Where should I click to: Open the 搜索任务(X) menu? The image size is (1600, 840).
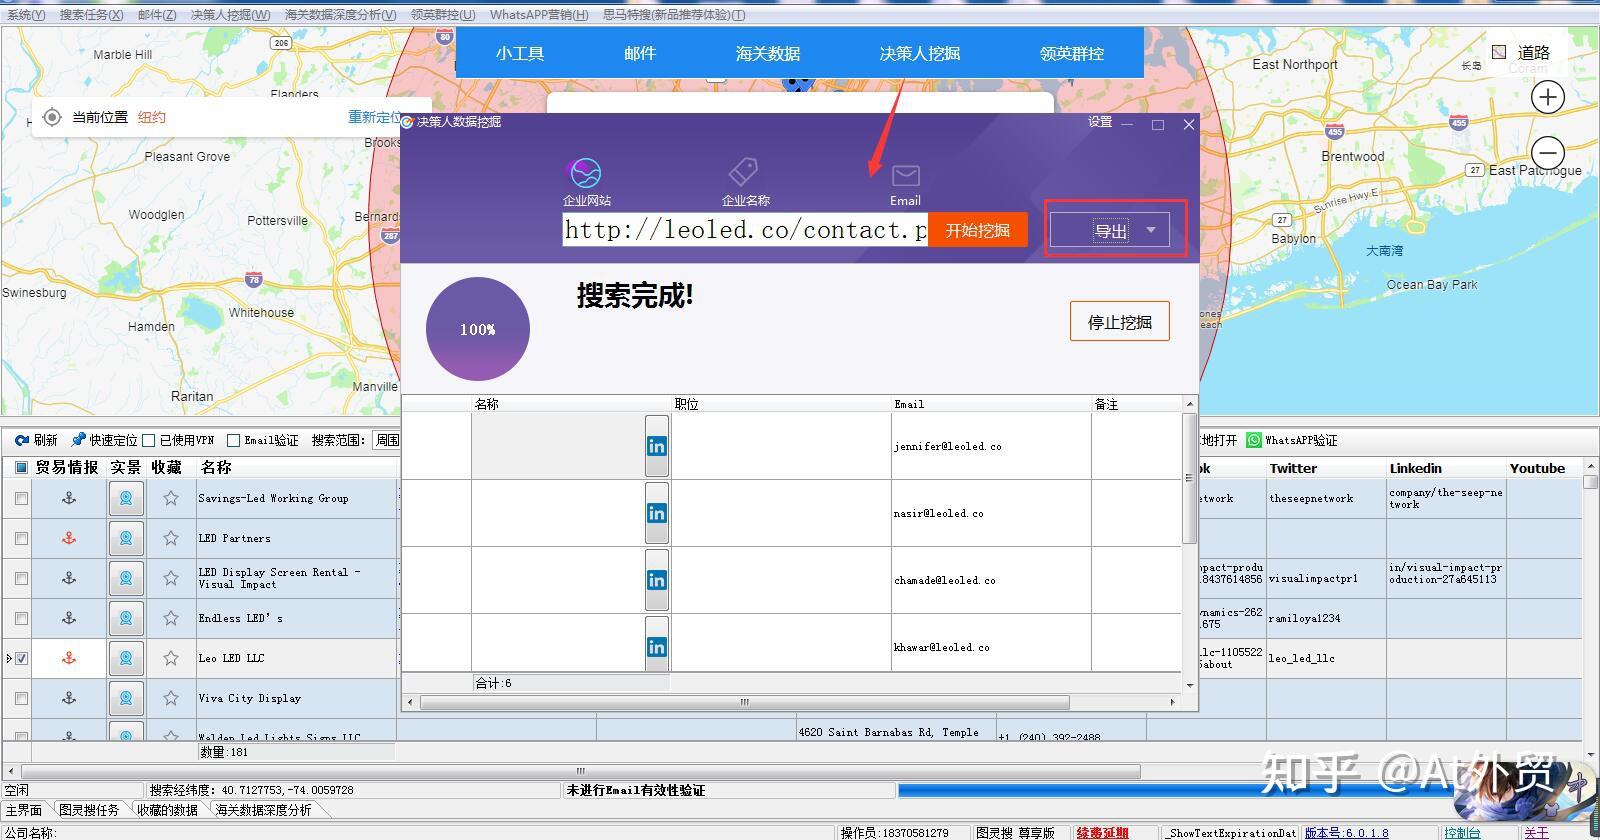[91, 15]
